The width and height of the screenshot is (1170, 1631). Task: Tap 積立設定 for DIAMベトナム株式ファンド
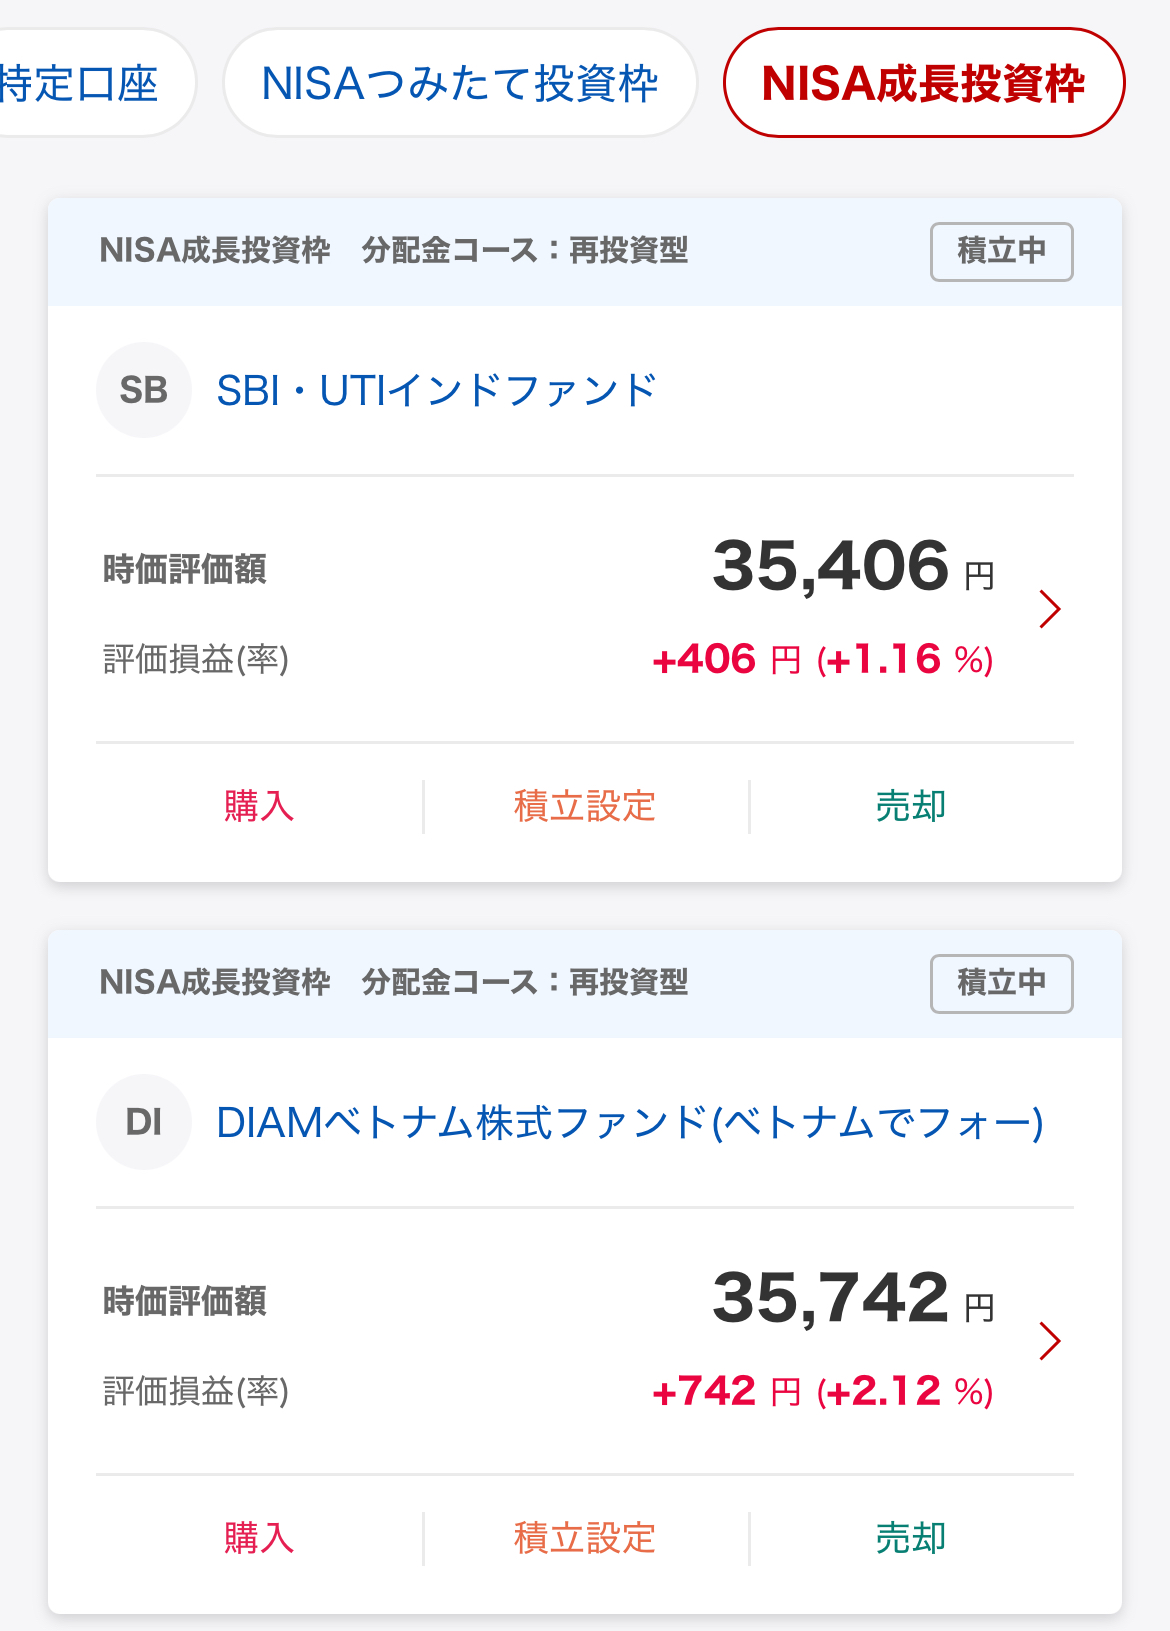tap(585, 1538)
